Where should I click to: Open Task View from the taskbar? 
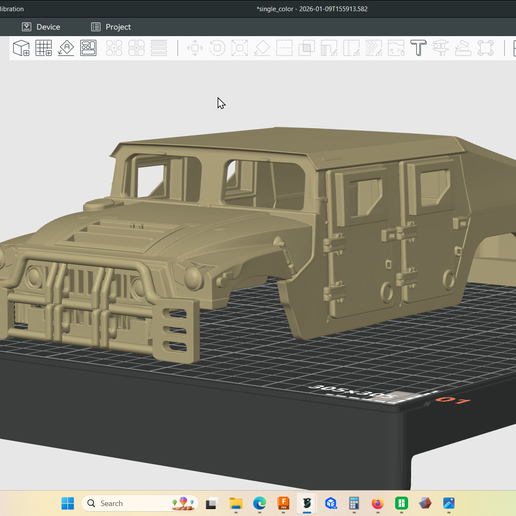click(211, 503)
